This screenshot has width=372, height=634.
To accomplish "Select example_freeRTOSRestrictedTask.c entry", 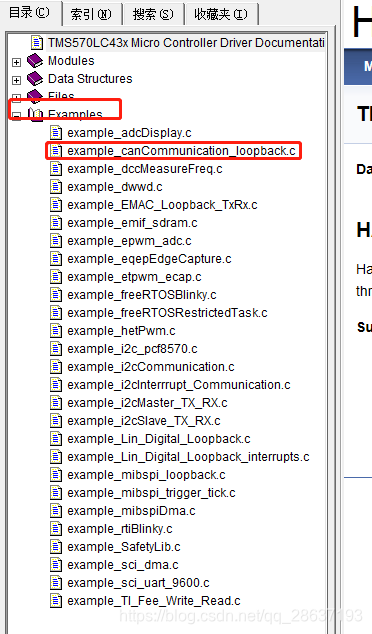I will pyautogui.click(x=167, y=313).
